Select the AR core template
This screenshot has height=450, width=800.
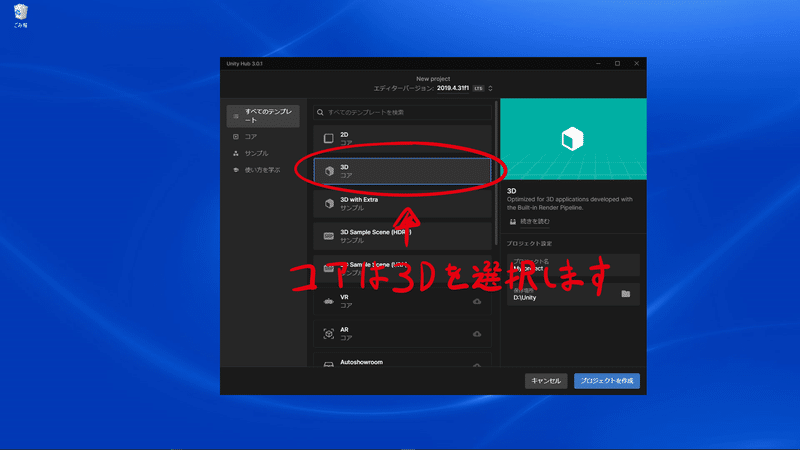tap(402, 334)
